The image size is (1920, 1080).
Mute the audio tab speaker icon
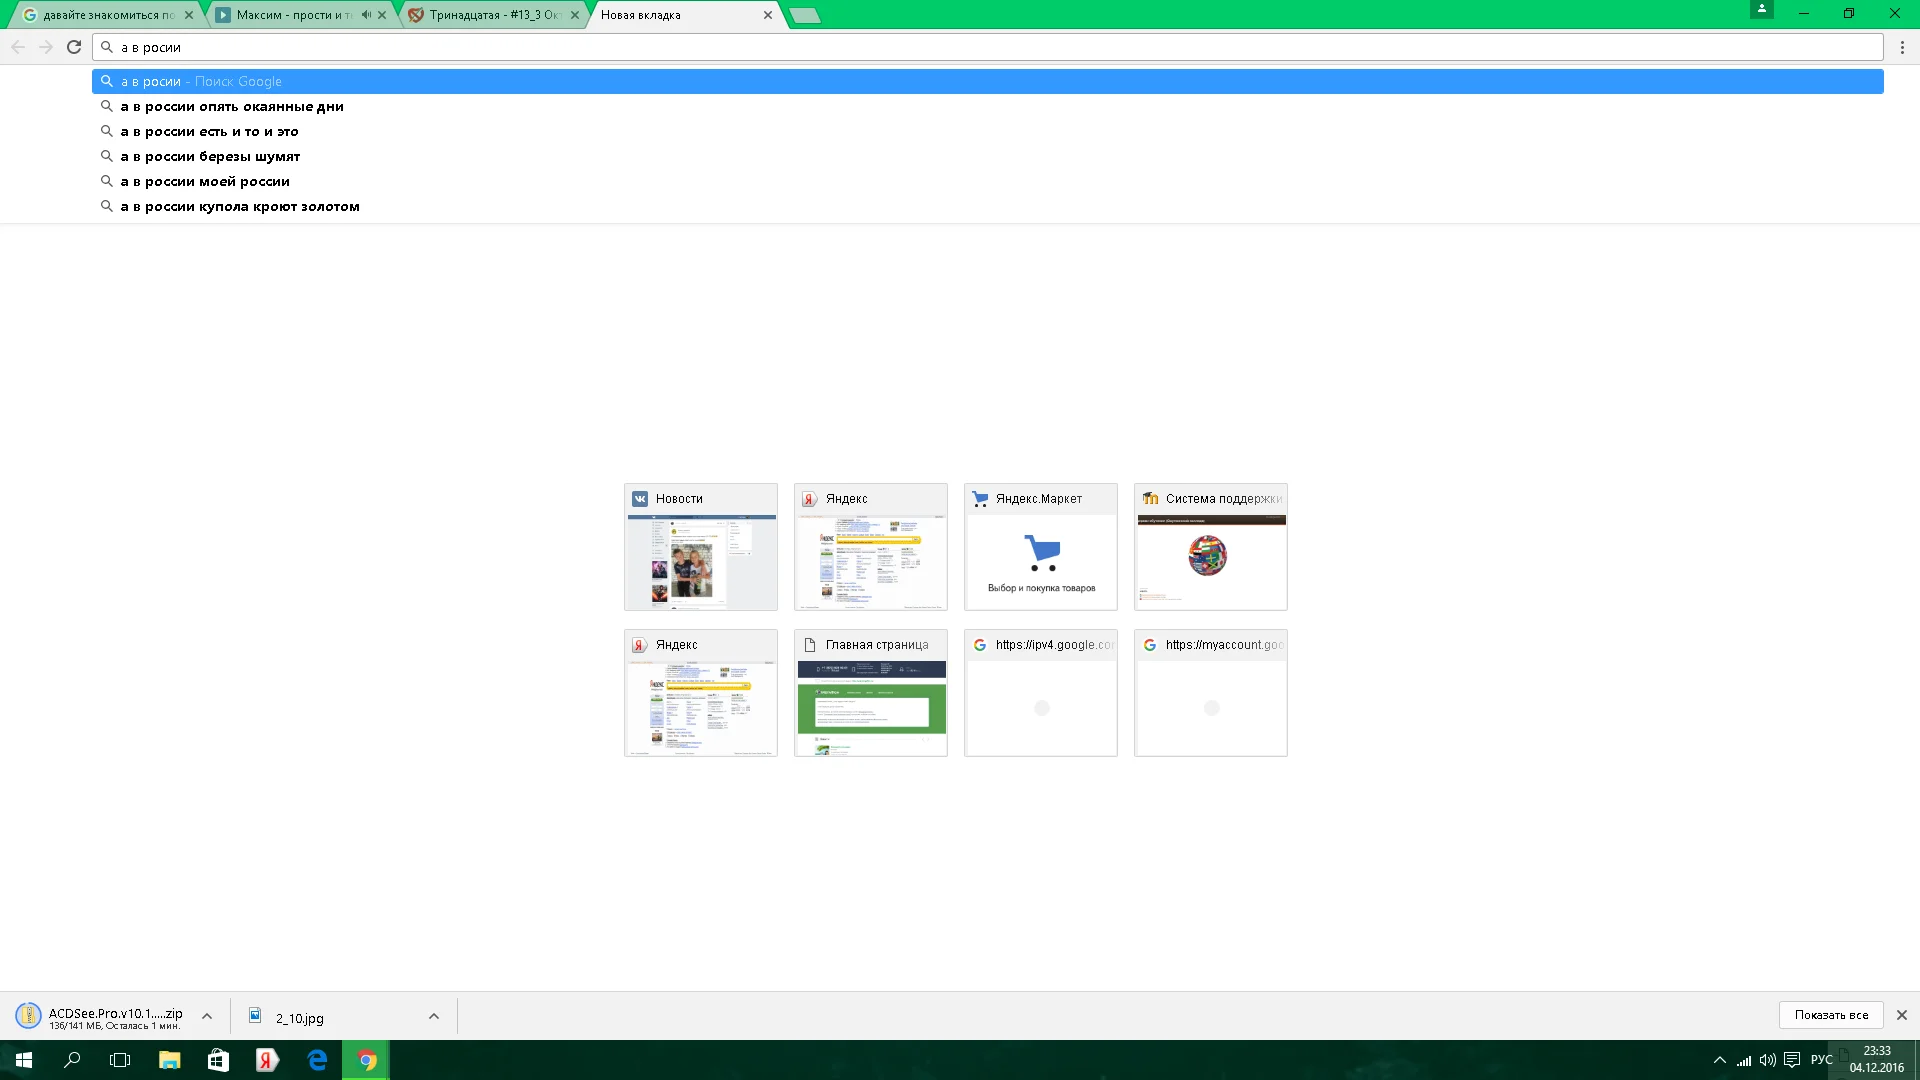click(x=366, y=15)
